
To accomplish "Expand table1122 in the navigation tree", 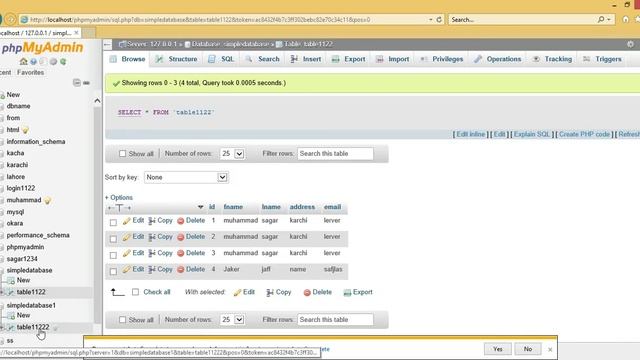I will [2, 292].
